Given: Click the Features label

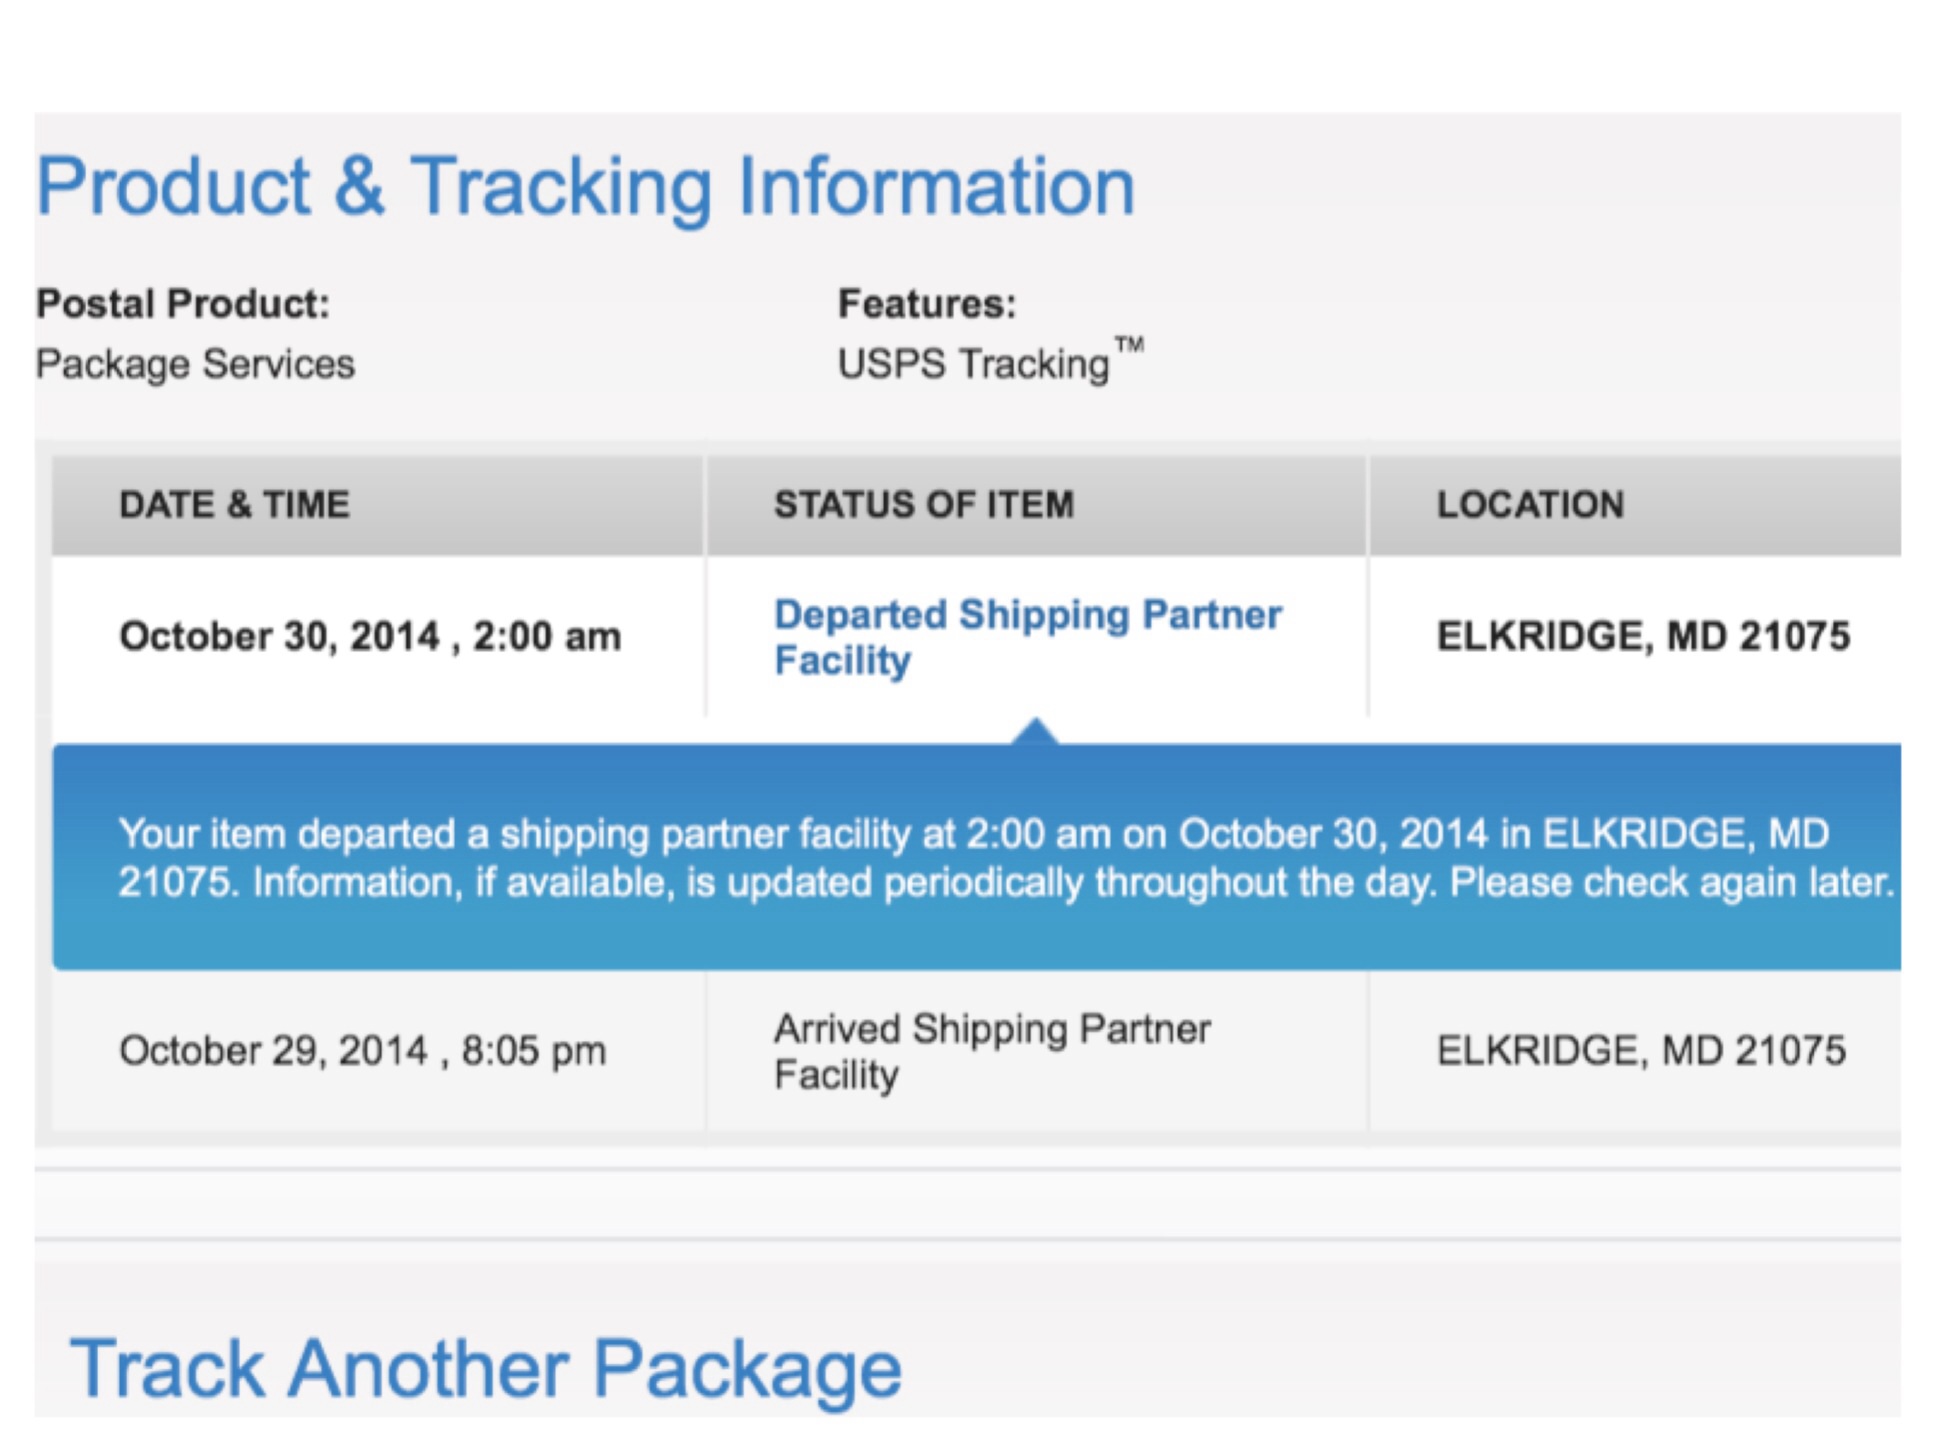Looking at the screenshot, I should 926,304.
